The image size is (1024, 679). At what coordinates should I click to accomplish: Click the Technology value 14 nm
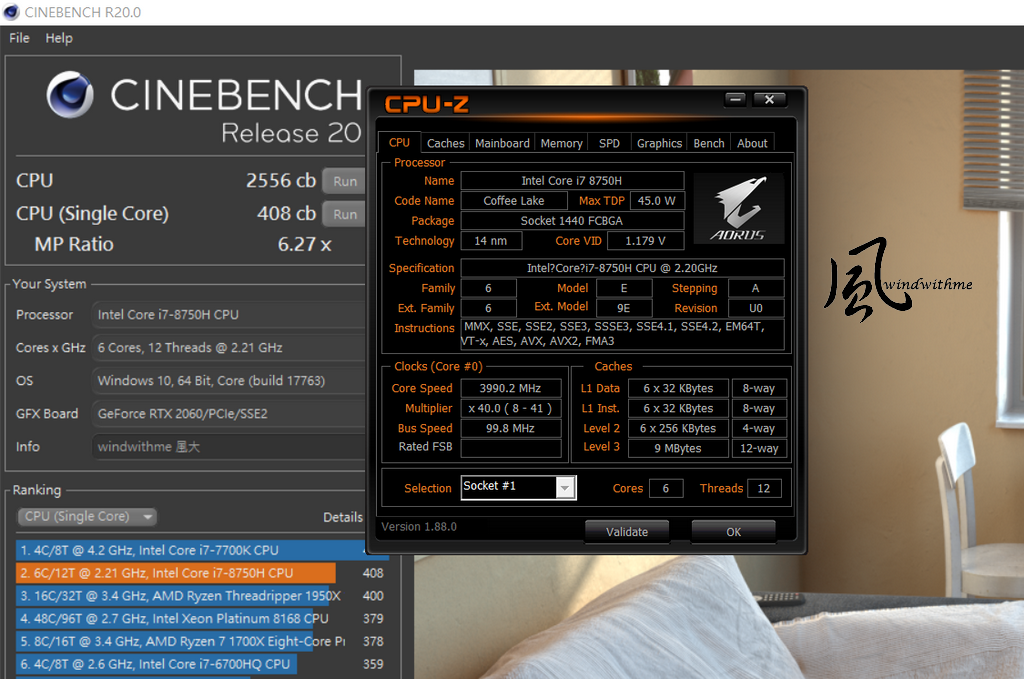(x=491, y=241)
